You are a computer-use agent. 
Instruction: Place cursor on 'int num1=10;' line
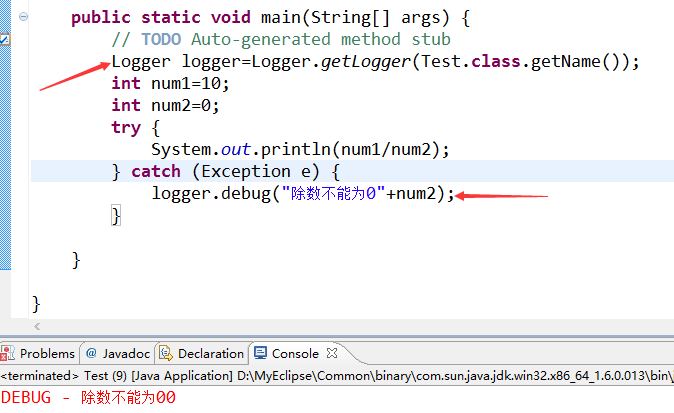tap(171, 83)
